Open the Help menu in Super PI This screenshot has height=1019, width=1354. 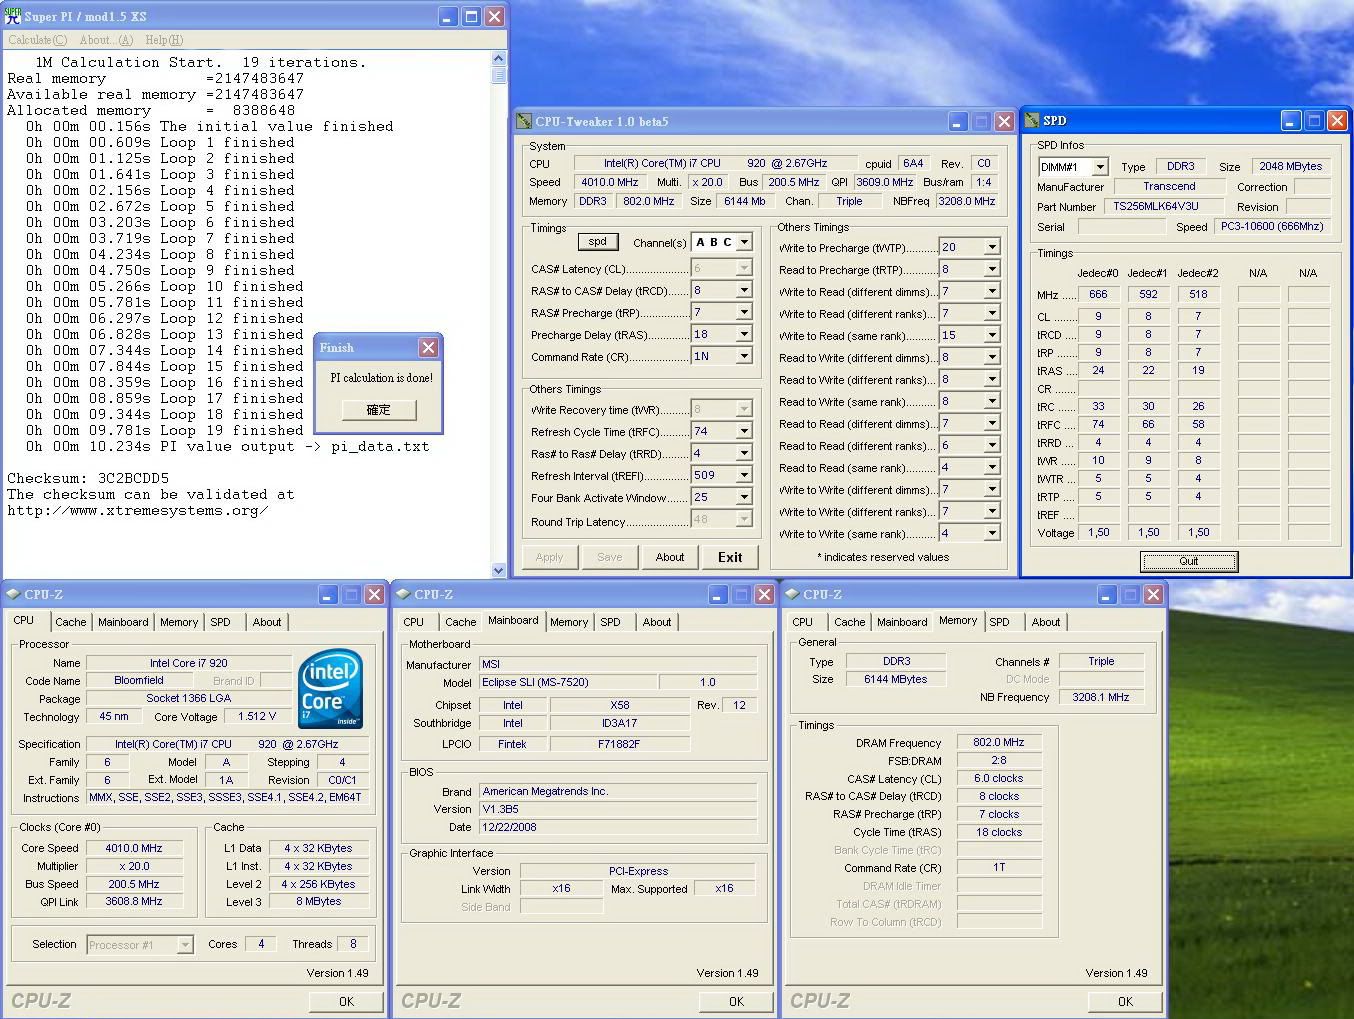164,40
